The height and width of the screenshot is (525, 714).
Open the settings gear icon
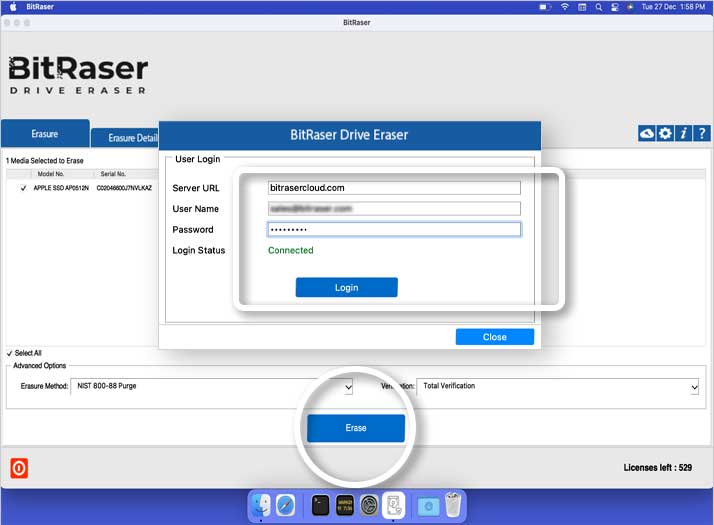665,133
